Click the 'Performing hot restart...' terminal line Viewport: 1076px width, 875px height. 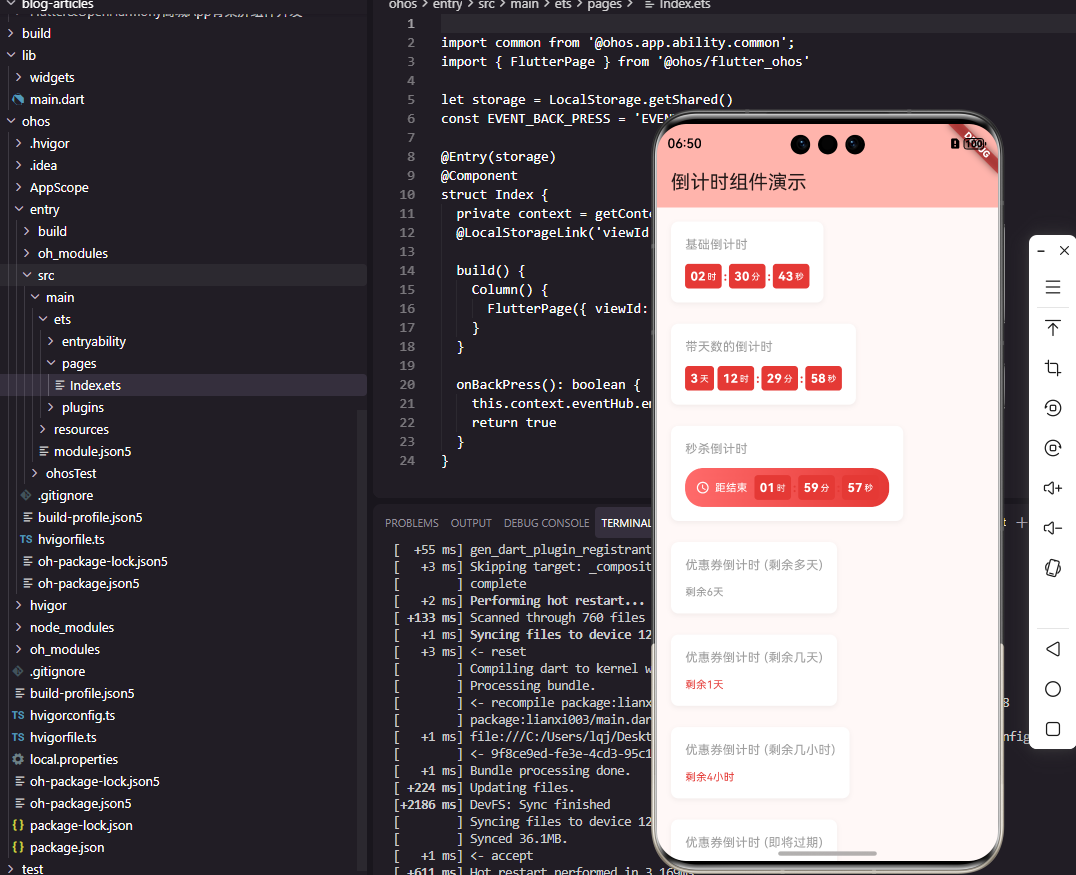(557, 600)
